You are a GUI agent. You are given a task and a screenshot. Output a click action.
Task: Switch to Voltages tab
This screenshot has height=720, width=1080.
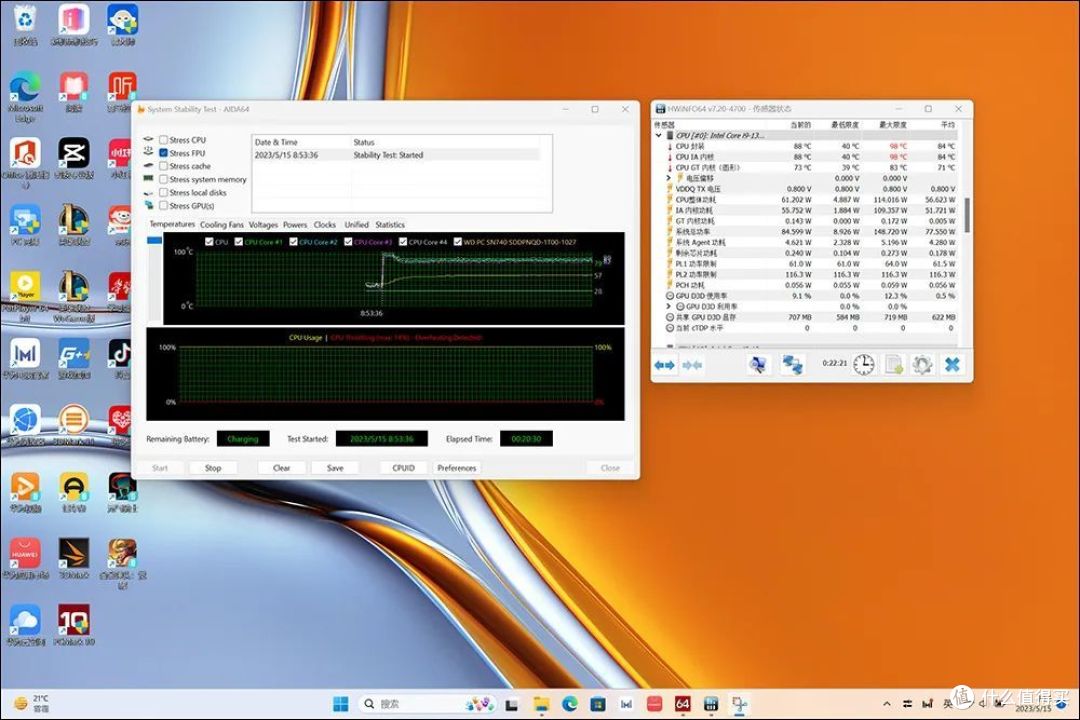click(263, 225)
